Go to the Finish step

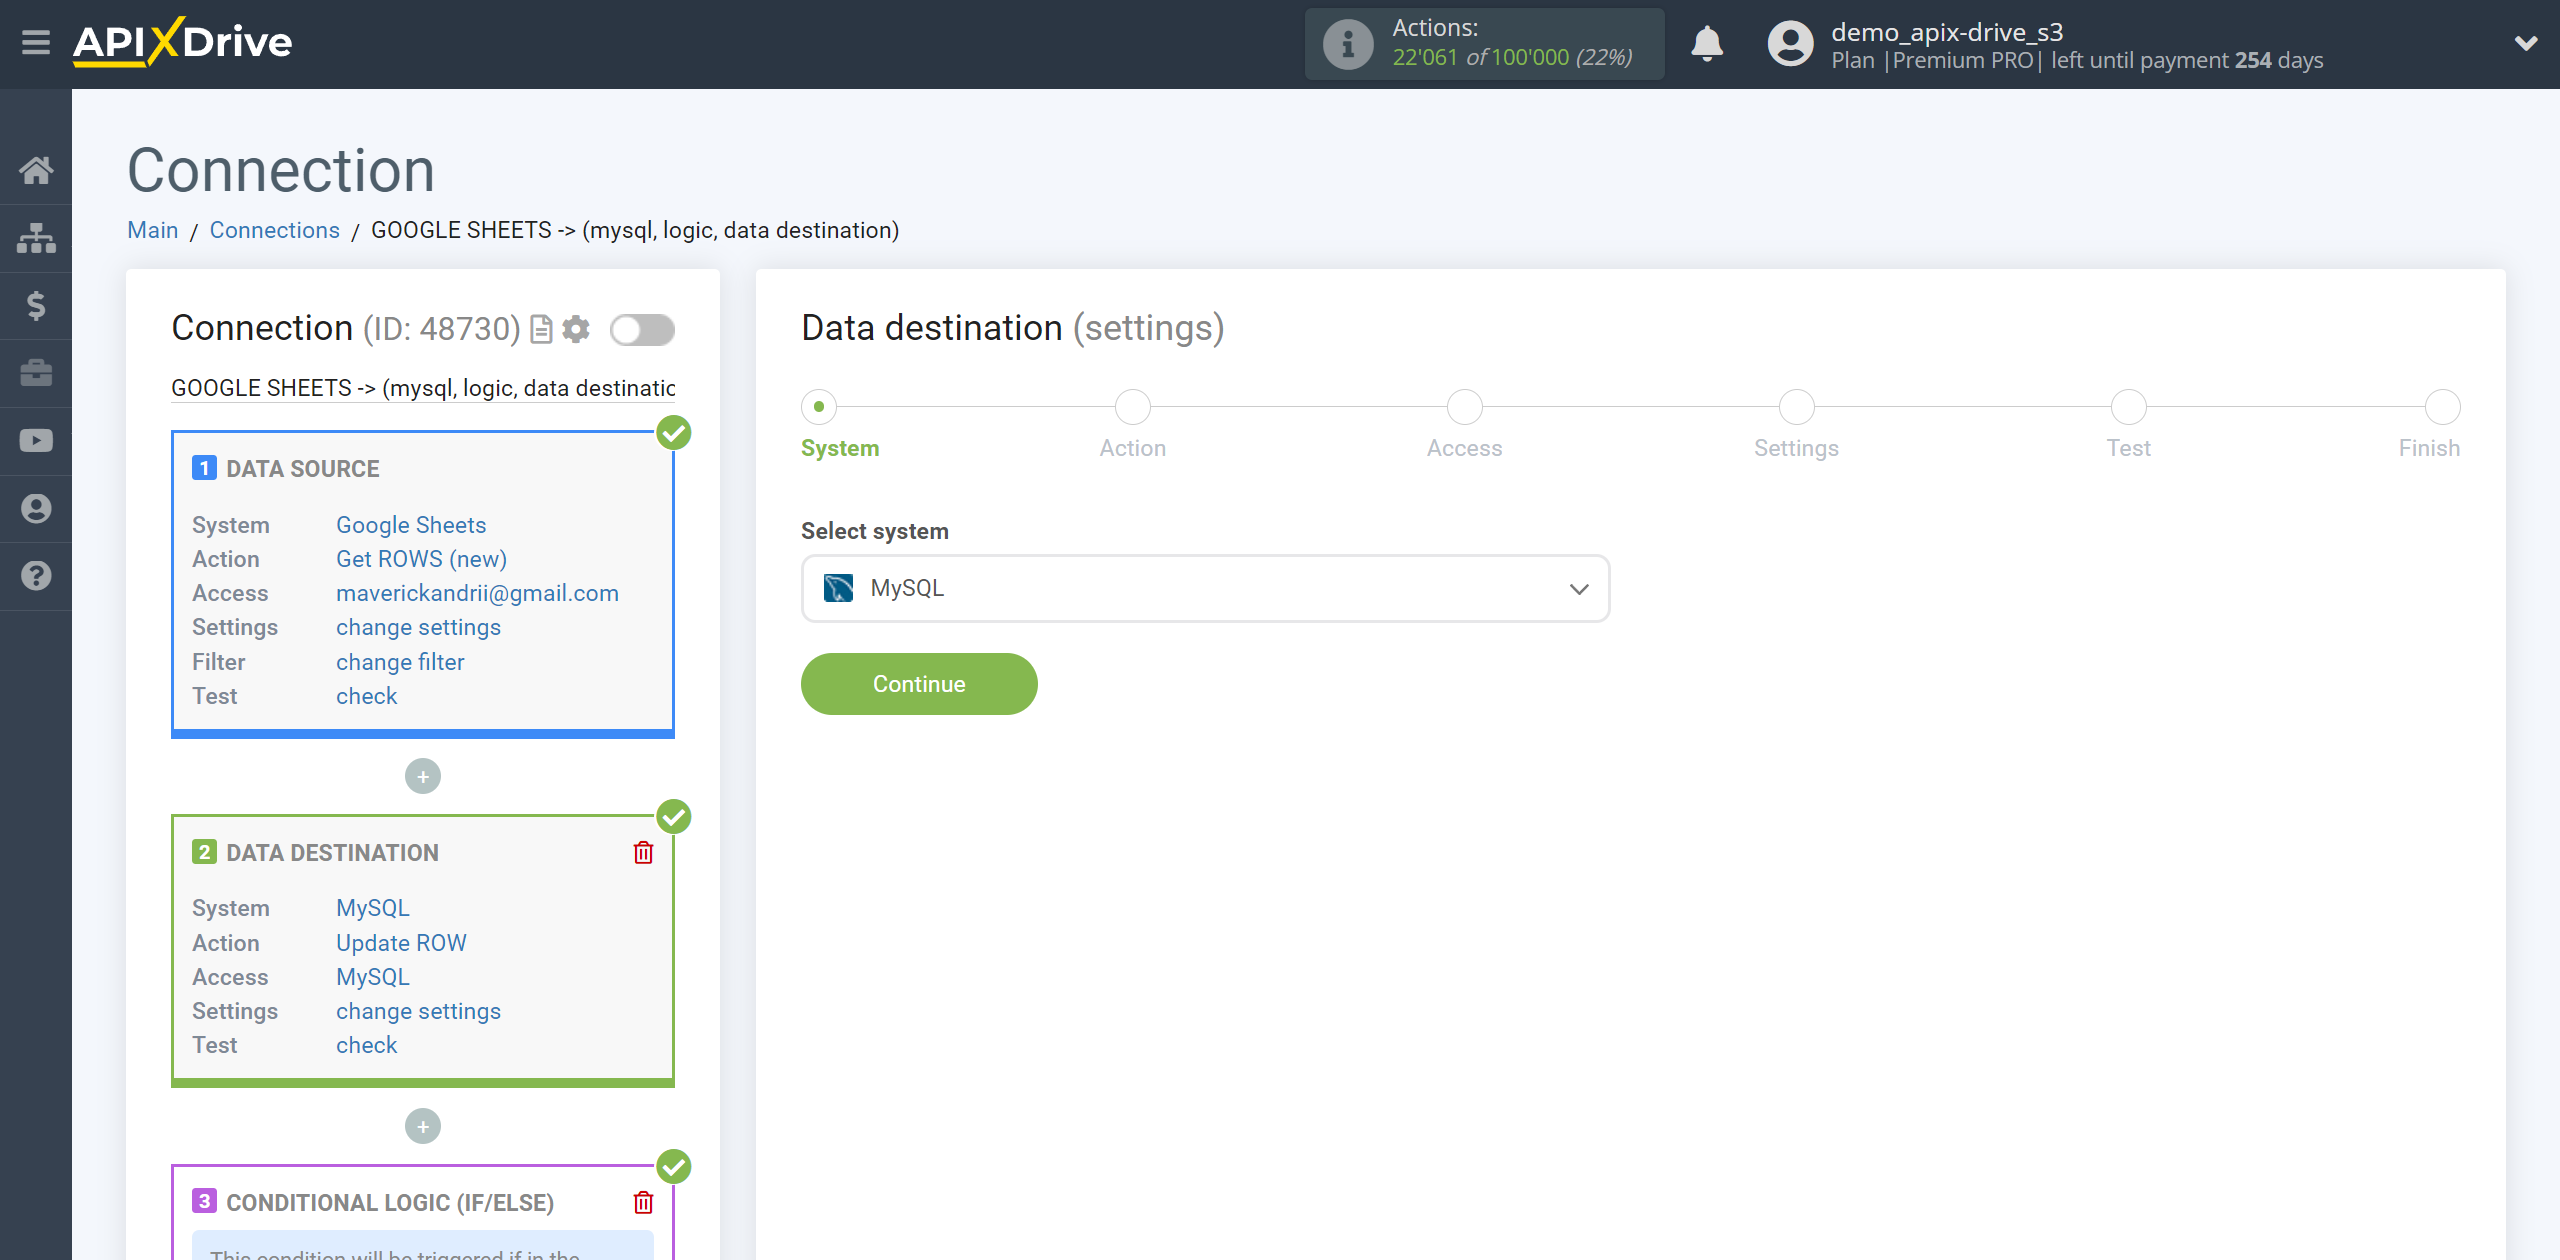pos(2442,407)
